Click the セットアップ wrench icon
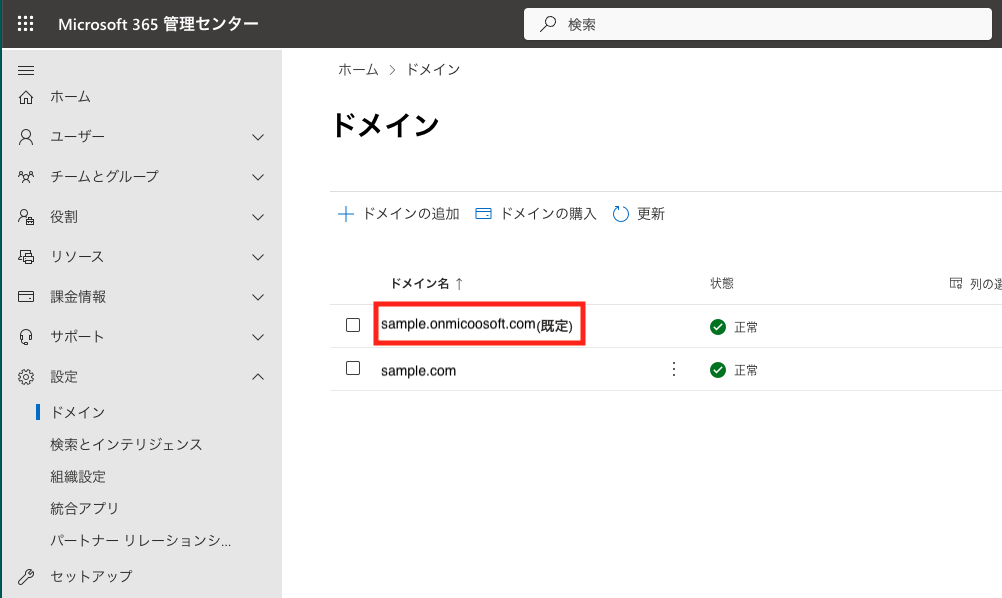1002x598 pixels. coord(26,576)
